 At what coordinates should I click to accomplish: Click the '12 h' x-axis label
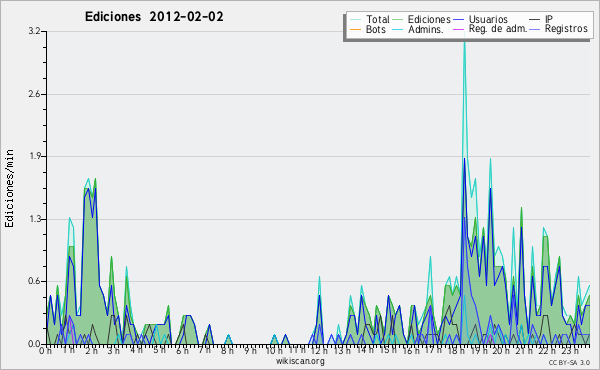coord(319,350)
